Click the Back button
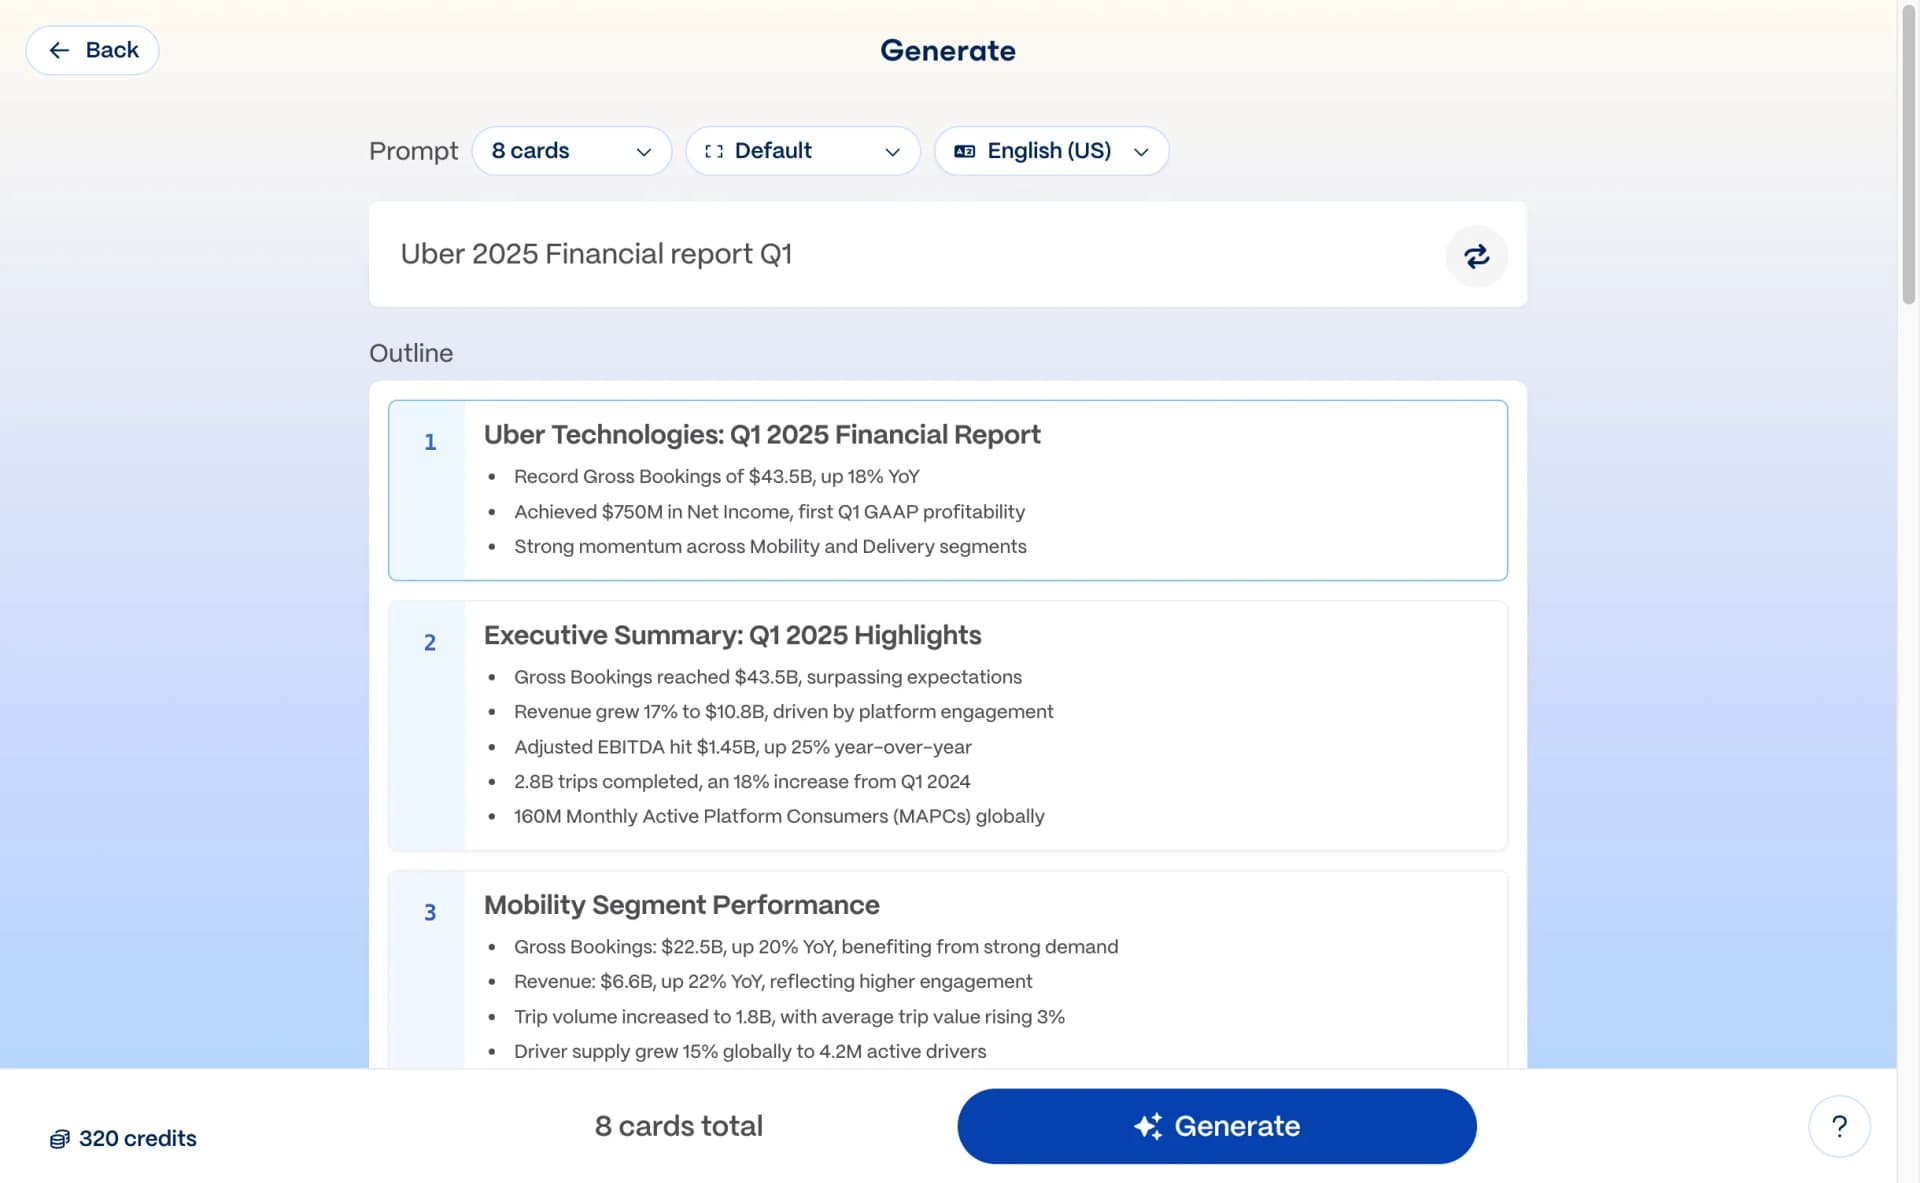 [x=92, y=50]
